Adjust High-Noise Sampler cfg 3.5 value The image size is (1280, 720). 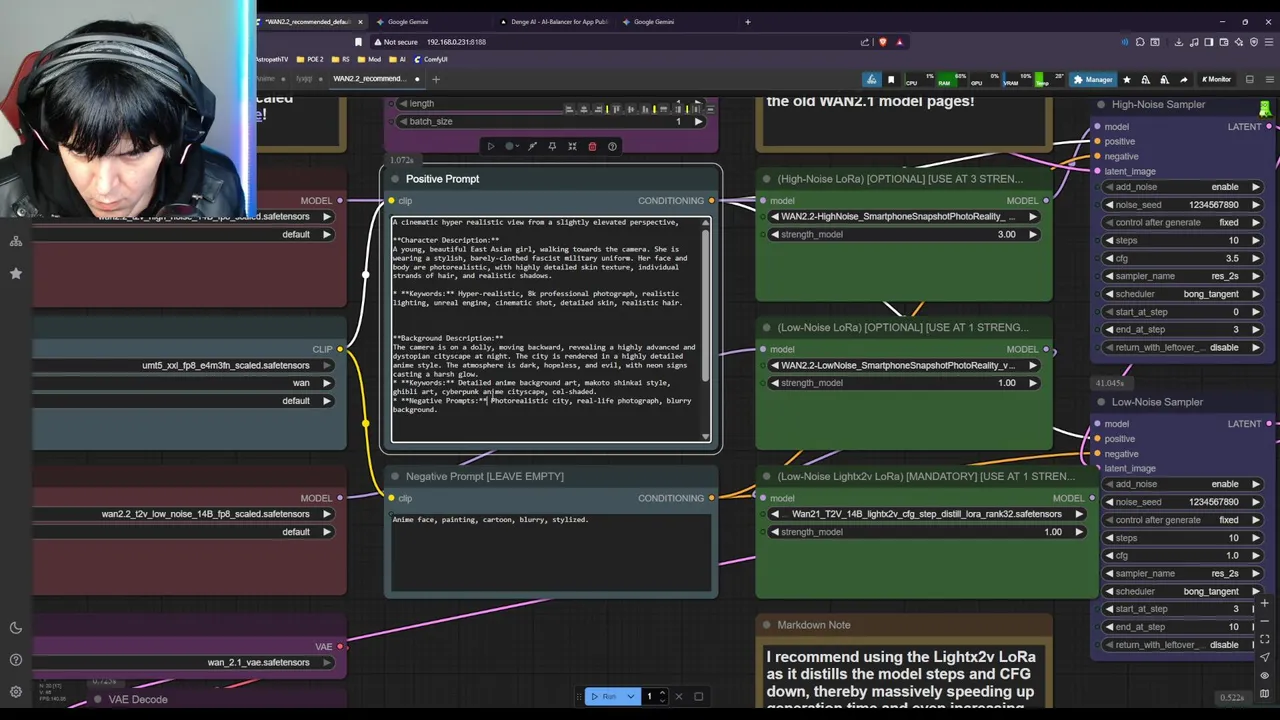[1181, 258]
